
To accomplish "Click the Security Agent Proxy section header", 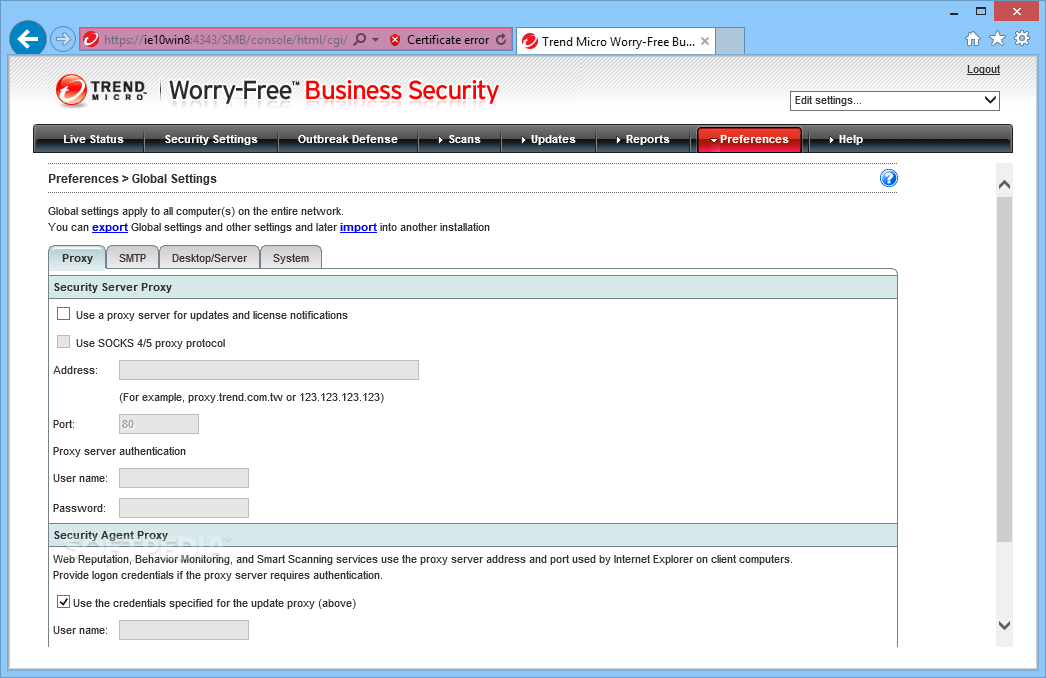I will (x=473, y=535).
